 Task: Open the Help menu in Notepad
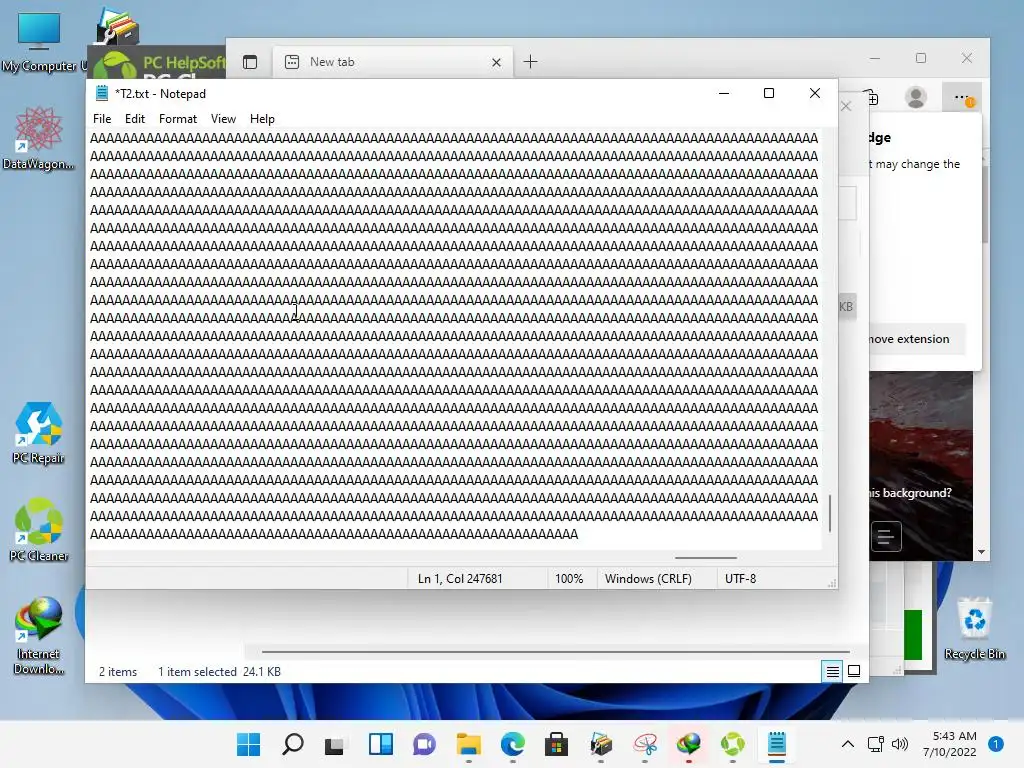tap(262, 119)
